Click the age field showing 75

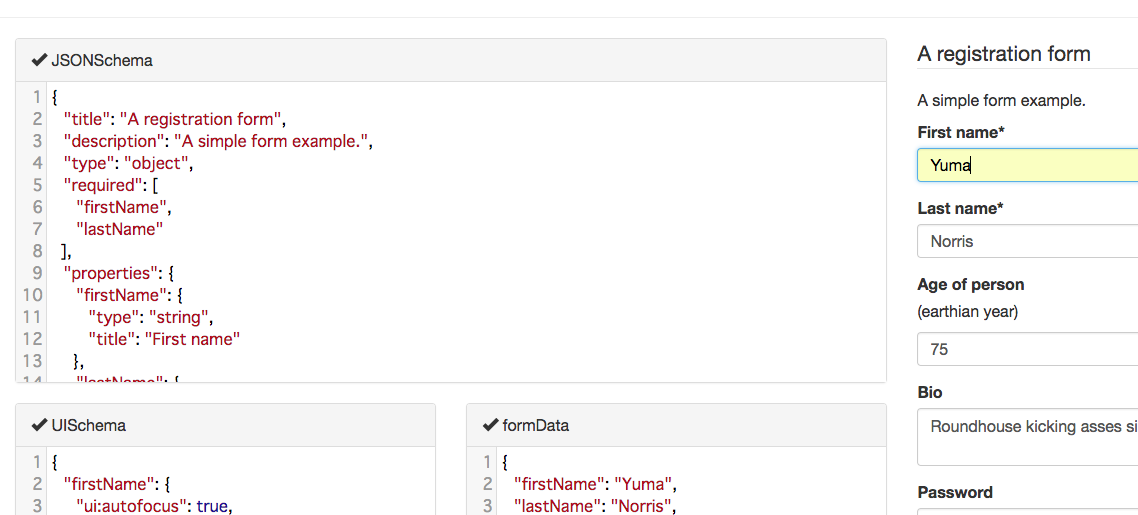pos(1028,349)
